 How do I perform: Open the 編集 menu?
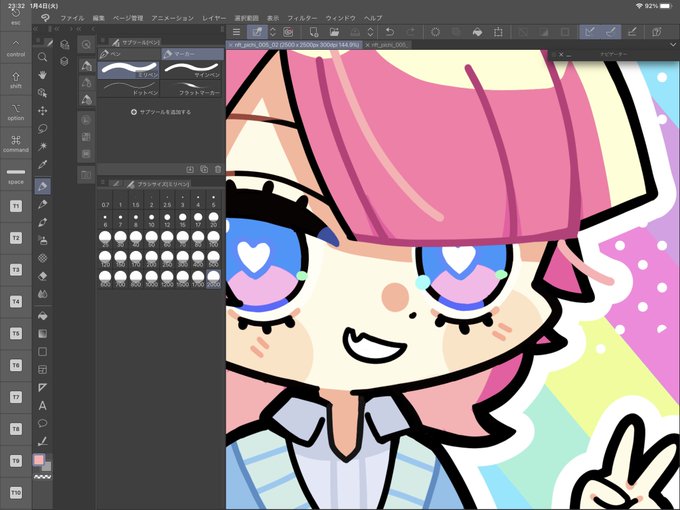[99, 18]
